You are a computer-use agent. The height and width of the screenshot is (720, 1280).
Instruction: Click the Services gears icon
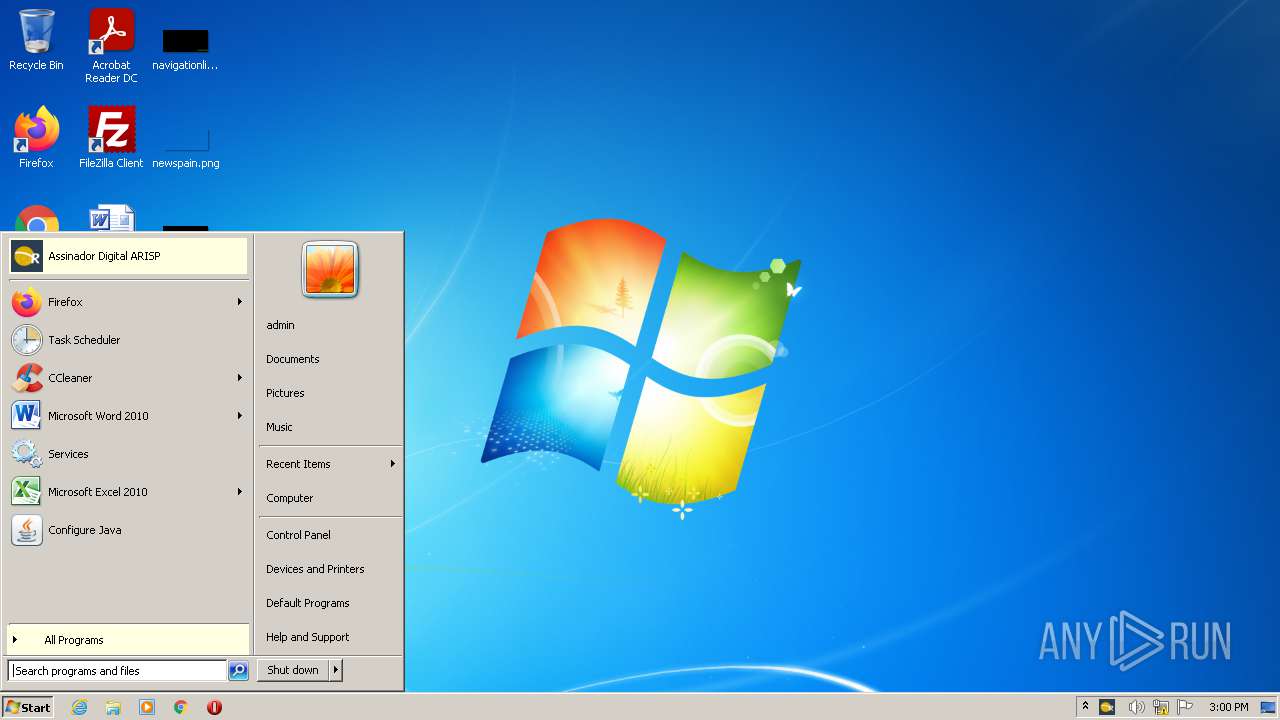[27, 454]
